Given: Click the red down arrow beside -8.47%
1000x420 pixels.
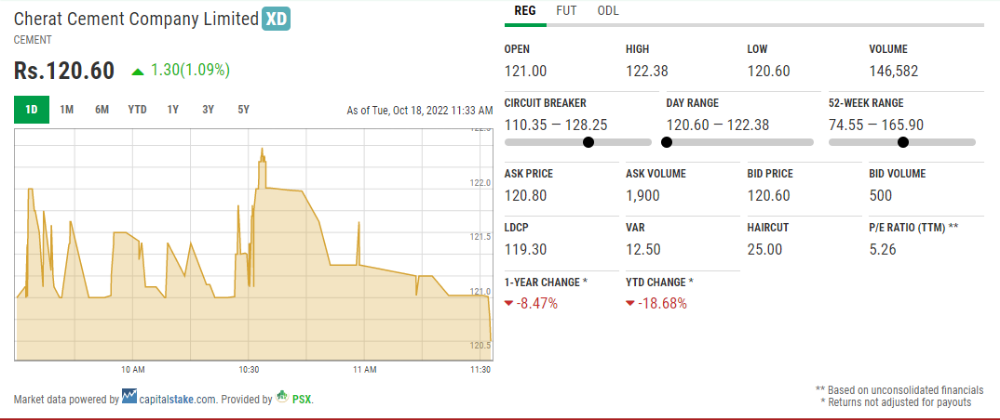Looking at the screenshot, I should click(x=508, y=304).
